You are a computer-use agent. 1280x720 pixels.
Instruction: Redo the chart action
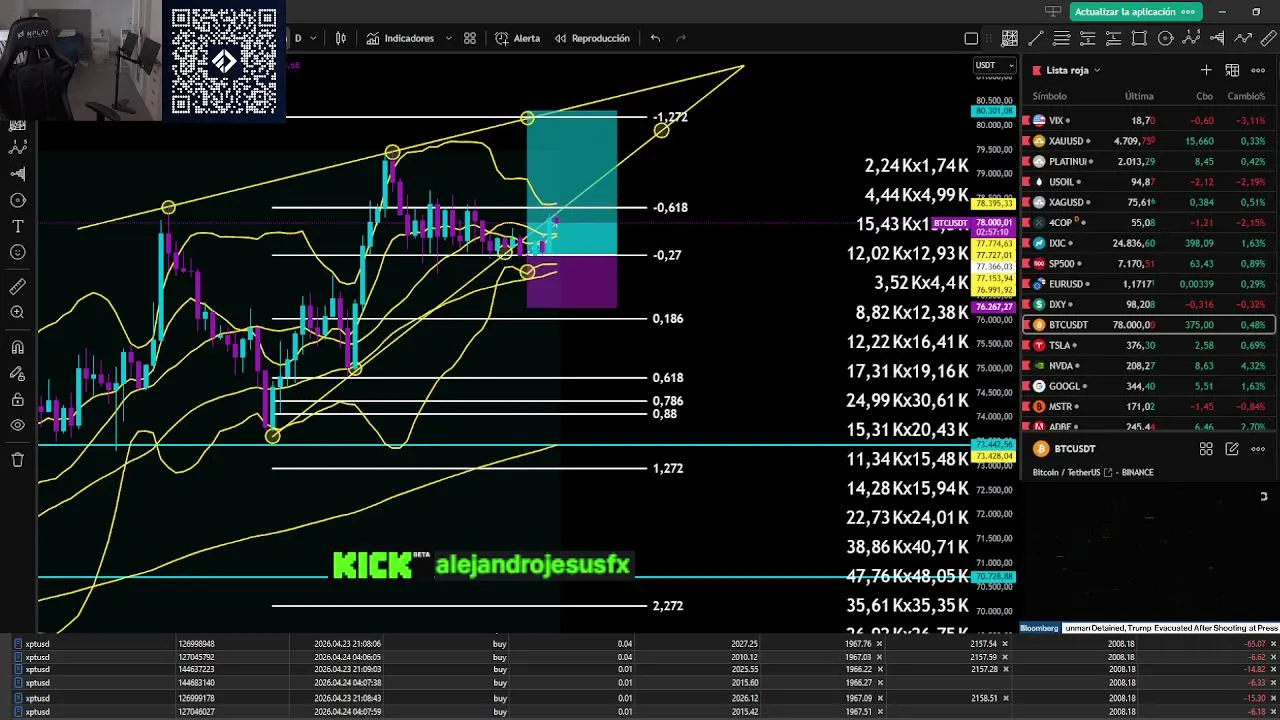point(681,38)
